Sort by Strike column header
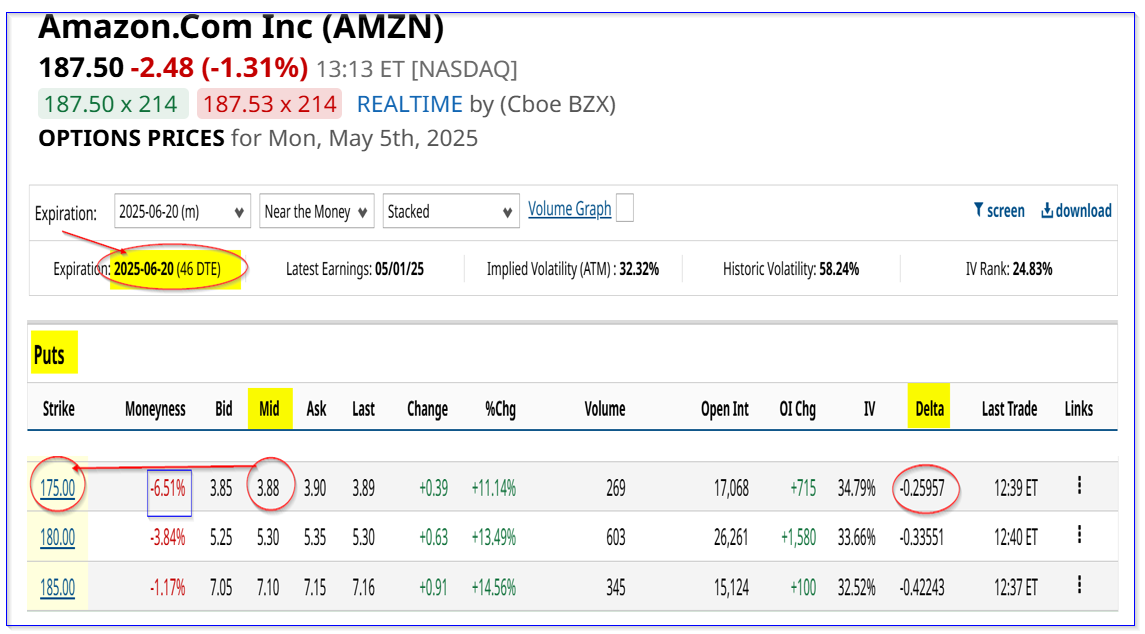 [59, 409]
